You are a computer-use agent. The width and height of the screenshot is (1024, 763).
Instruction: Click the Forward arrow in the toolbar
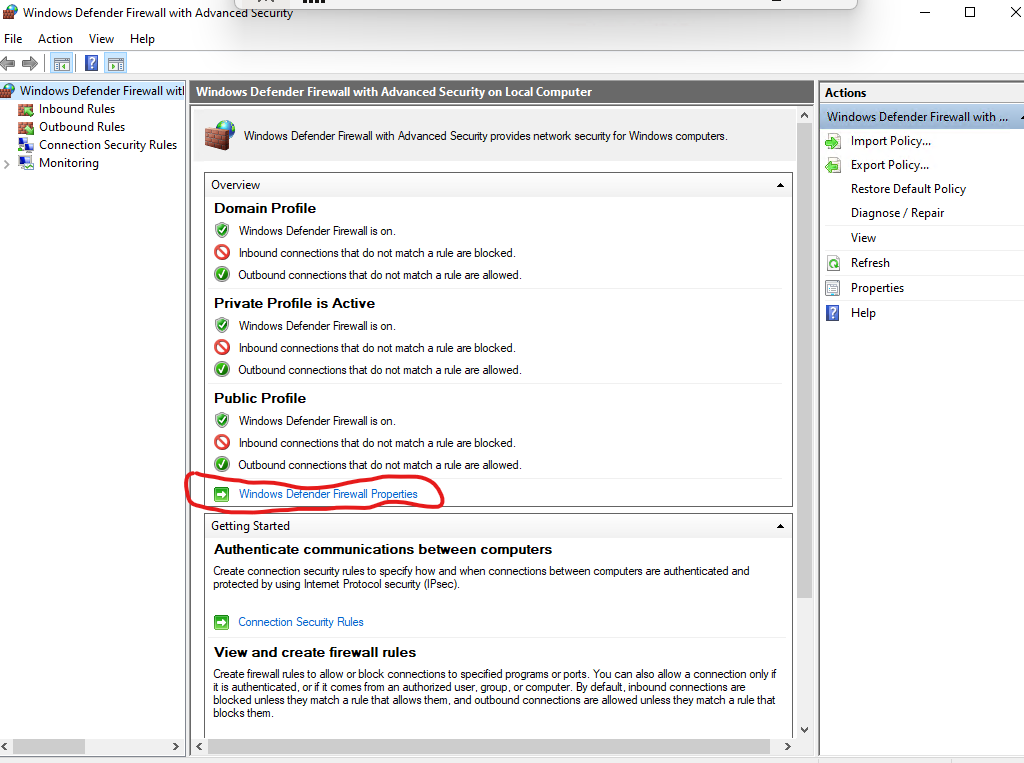click(30, 63)
